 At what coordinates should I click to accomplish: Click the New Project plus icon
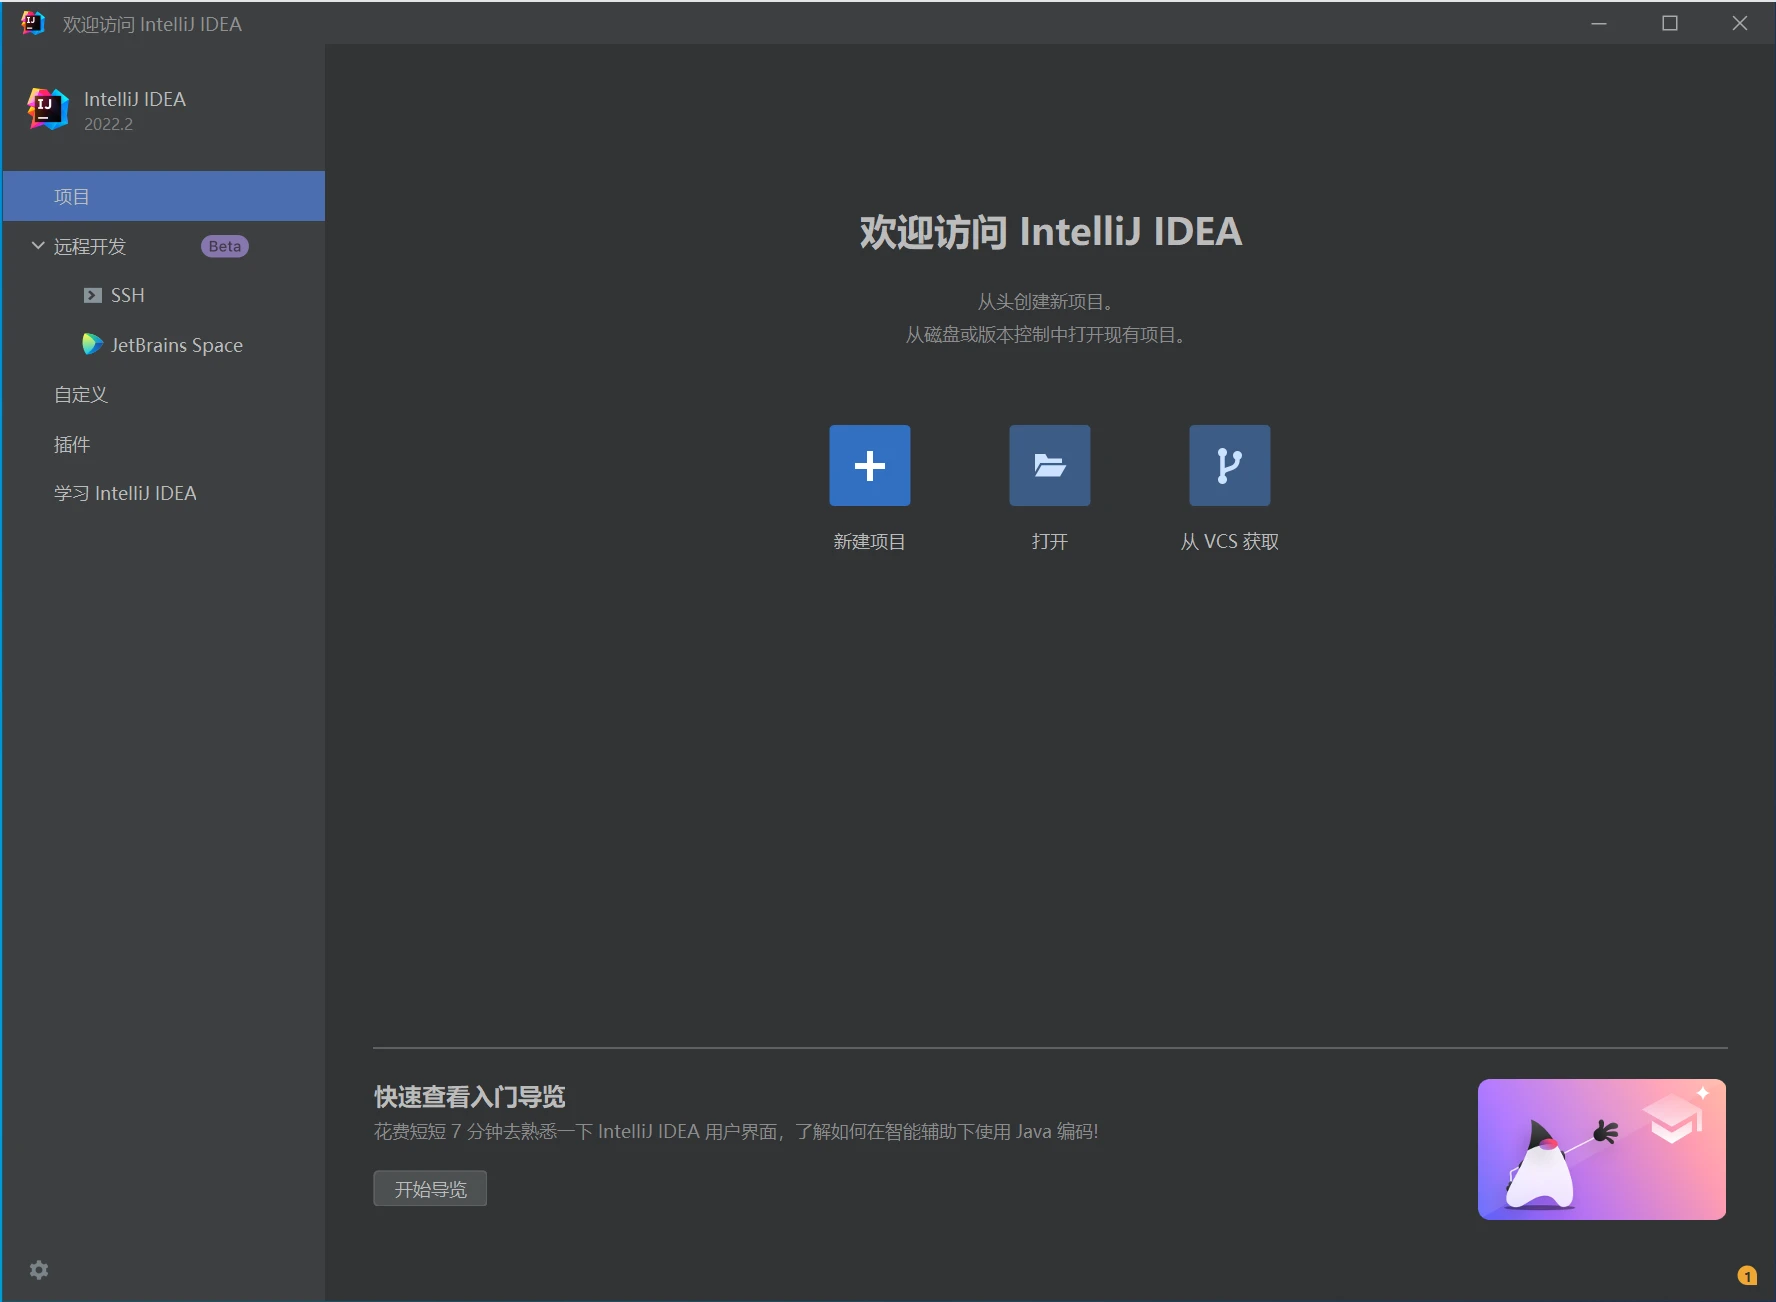pyautogui.click(x=869, y=465)
